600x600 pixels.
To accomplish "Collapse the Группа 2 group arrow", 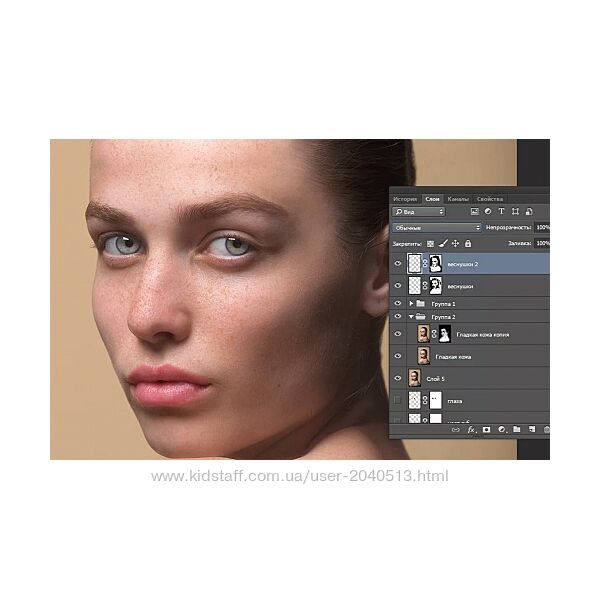I will coord(411,316).
